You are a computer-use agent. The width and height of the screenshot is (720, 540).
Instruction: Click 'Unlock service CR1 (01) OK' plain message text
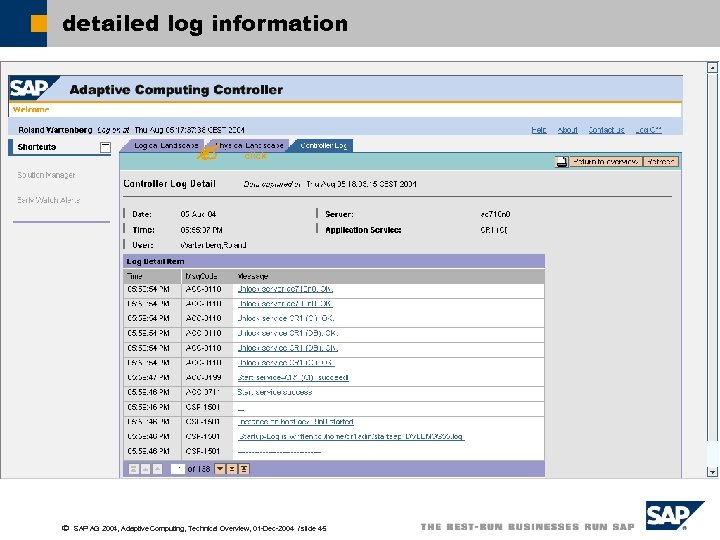point(286,318)
